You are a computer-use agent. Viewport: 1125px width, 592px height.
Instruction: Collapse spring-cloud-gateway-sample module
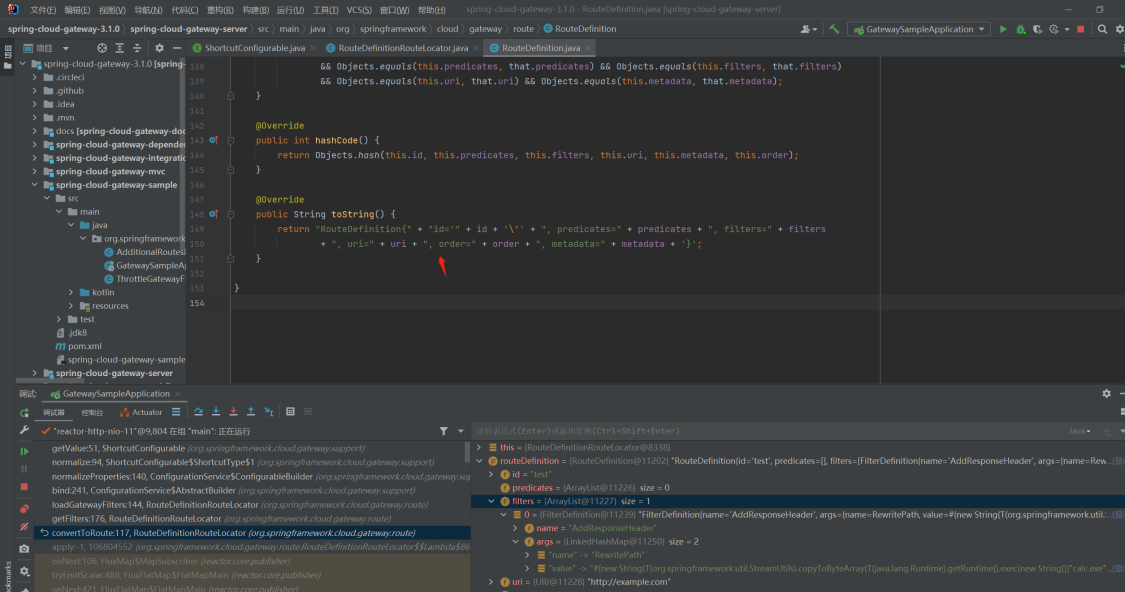[x=34, y=185]
